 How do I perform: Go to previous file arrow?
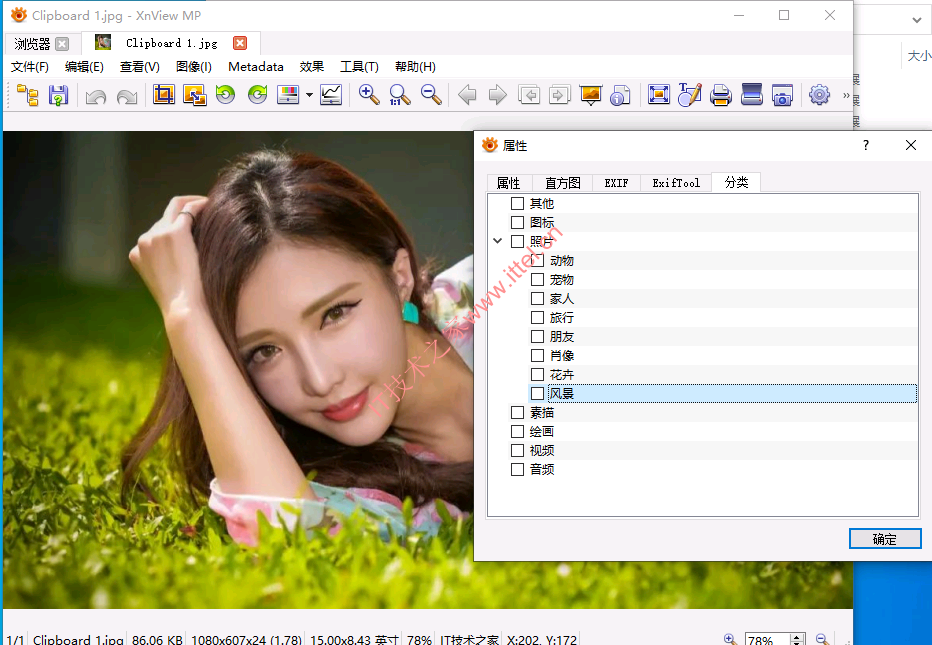pos(467,95)
